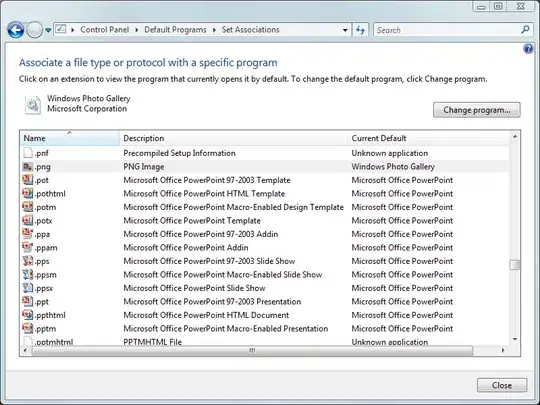540x405 pixels.
Task: Click 'Precompiled Setup Information' description
Action: pos(179,153)
